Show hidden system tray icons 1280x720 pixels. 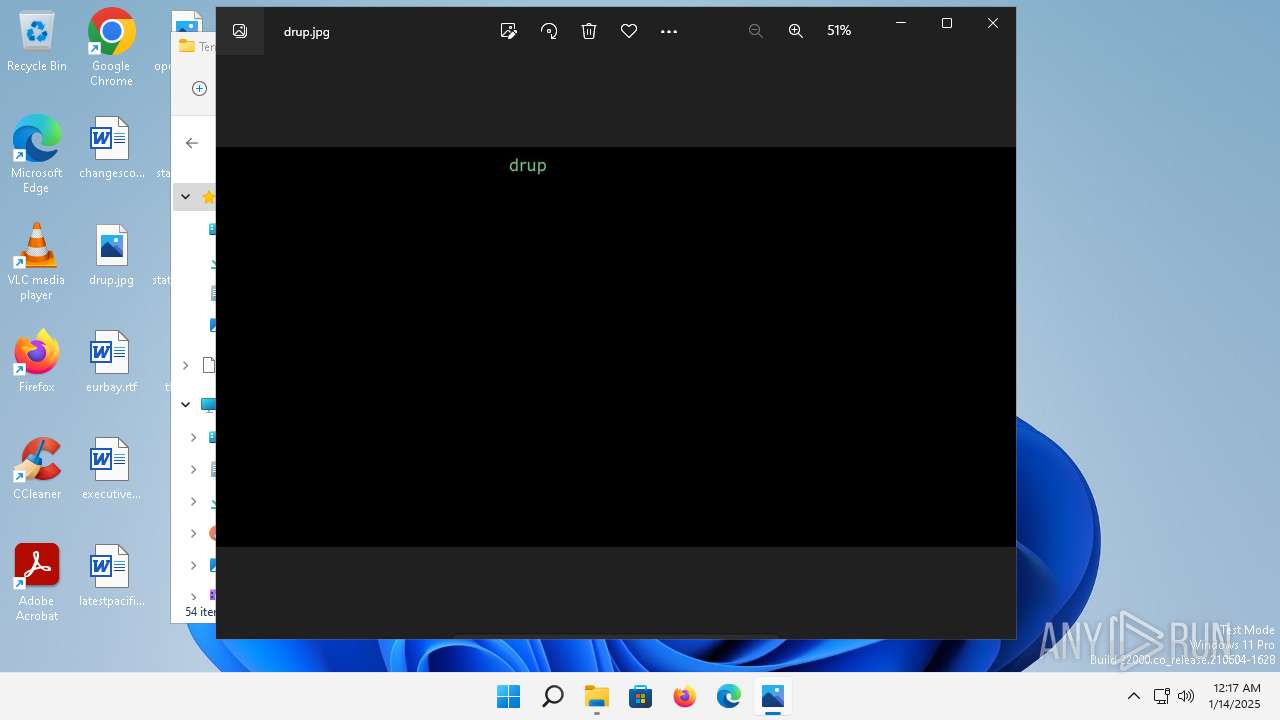1133,696
